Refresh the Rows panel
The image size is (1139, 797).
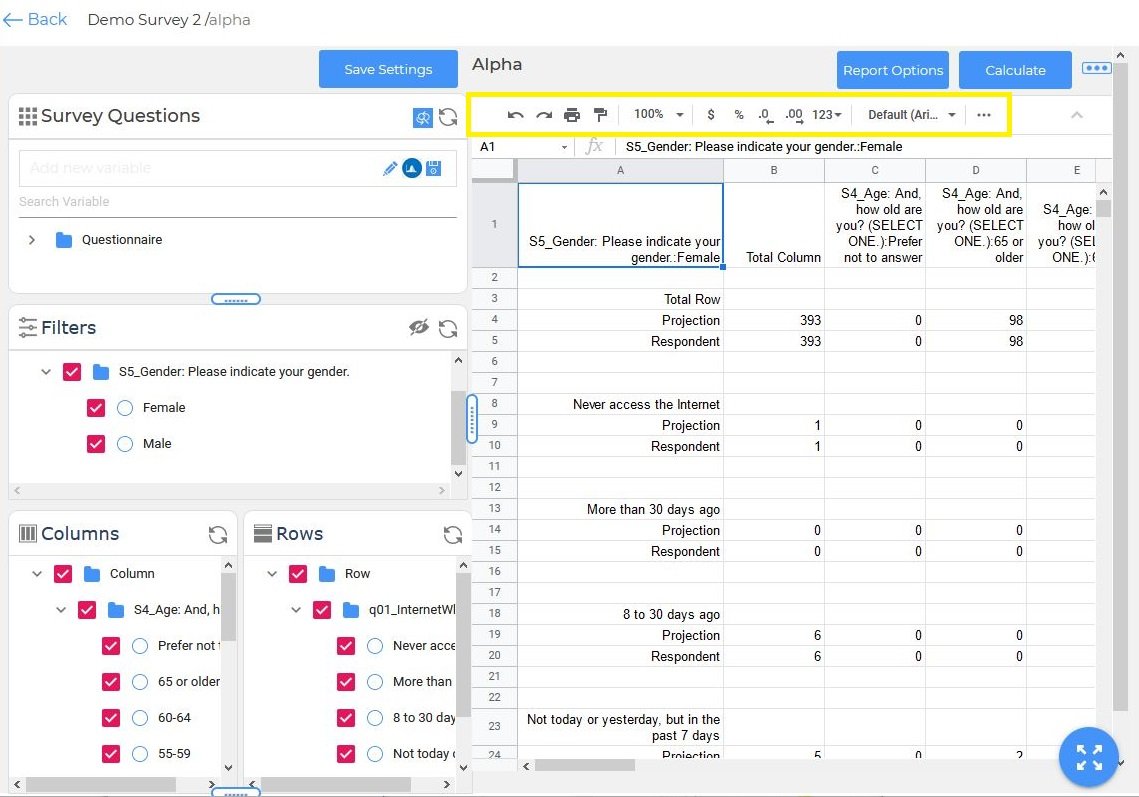tap(453, 535)
